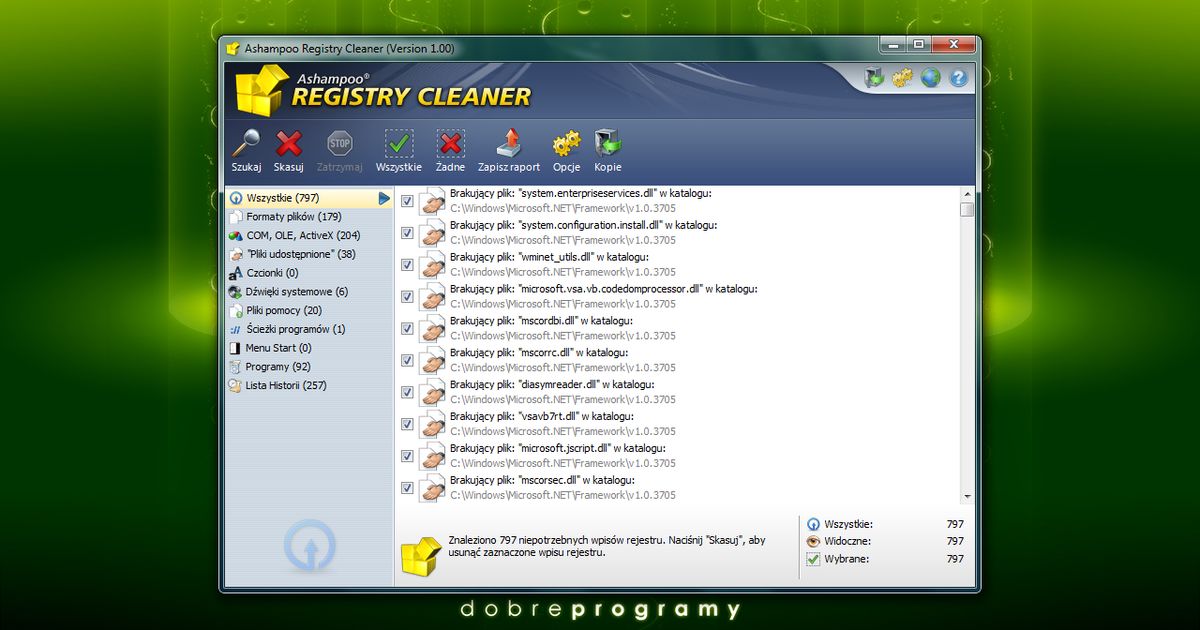Uncheck the system.enterpriseservices.dll entry checkbox

coord(407,201)
